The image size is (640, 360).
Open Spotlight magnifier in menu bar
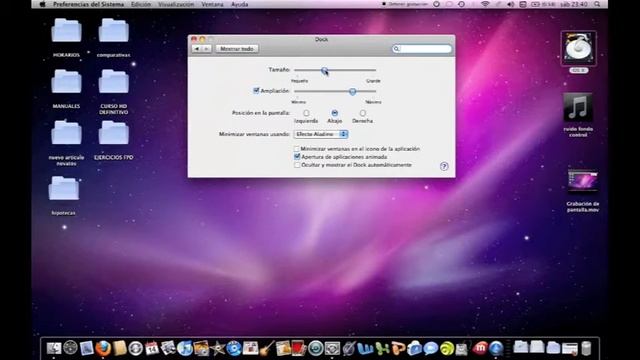pyautogui.click(x=597, y=4)
